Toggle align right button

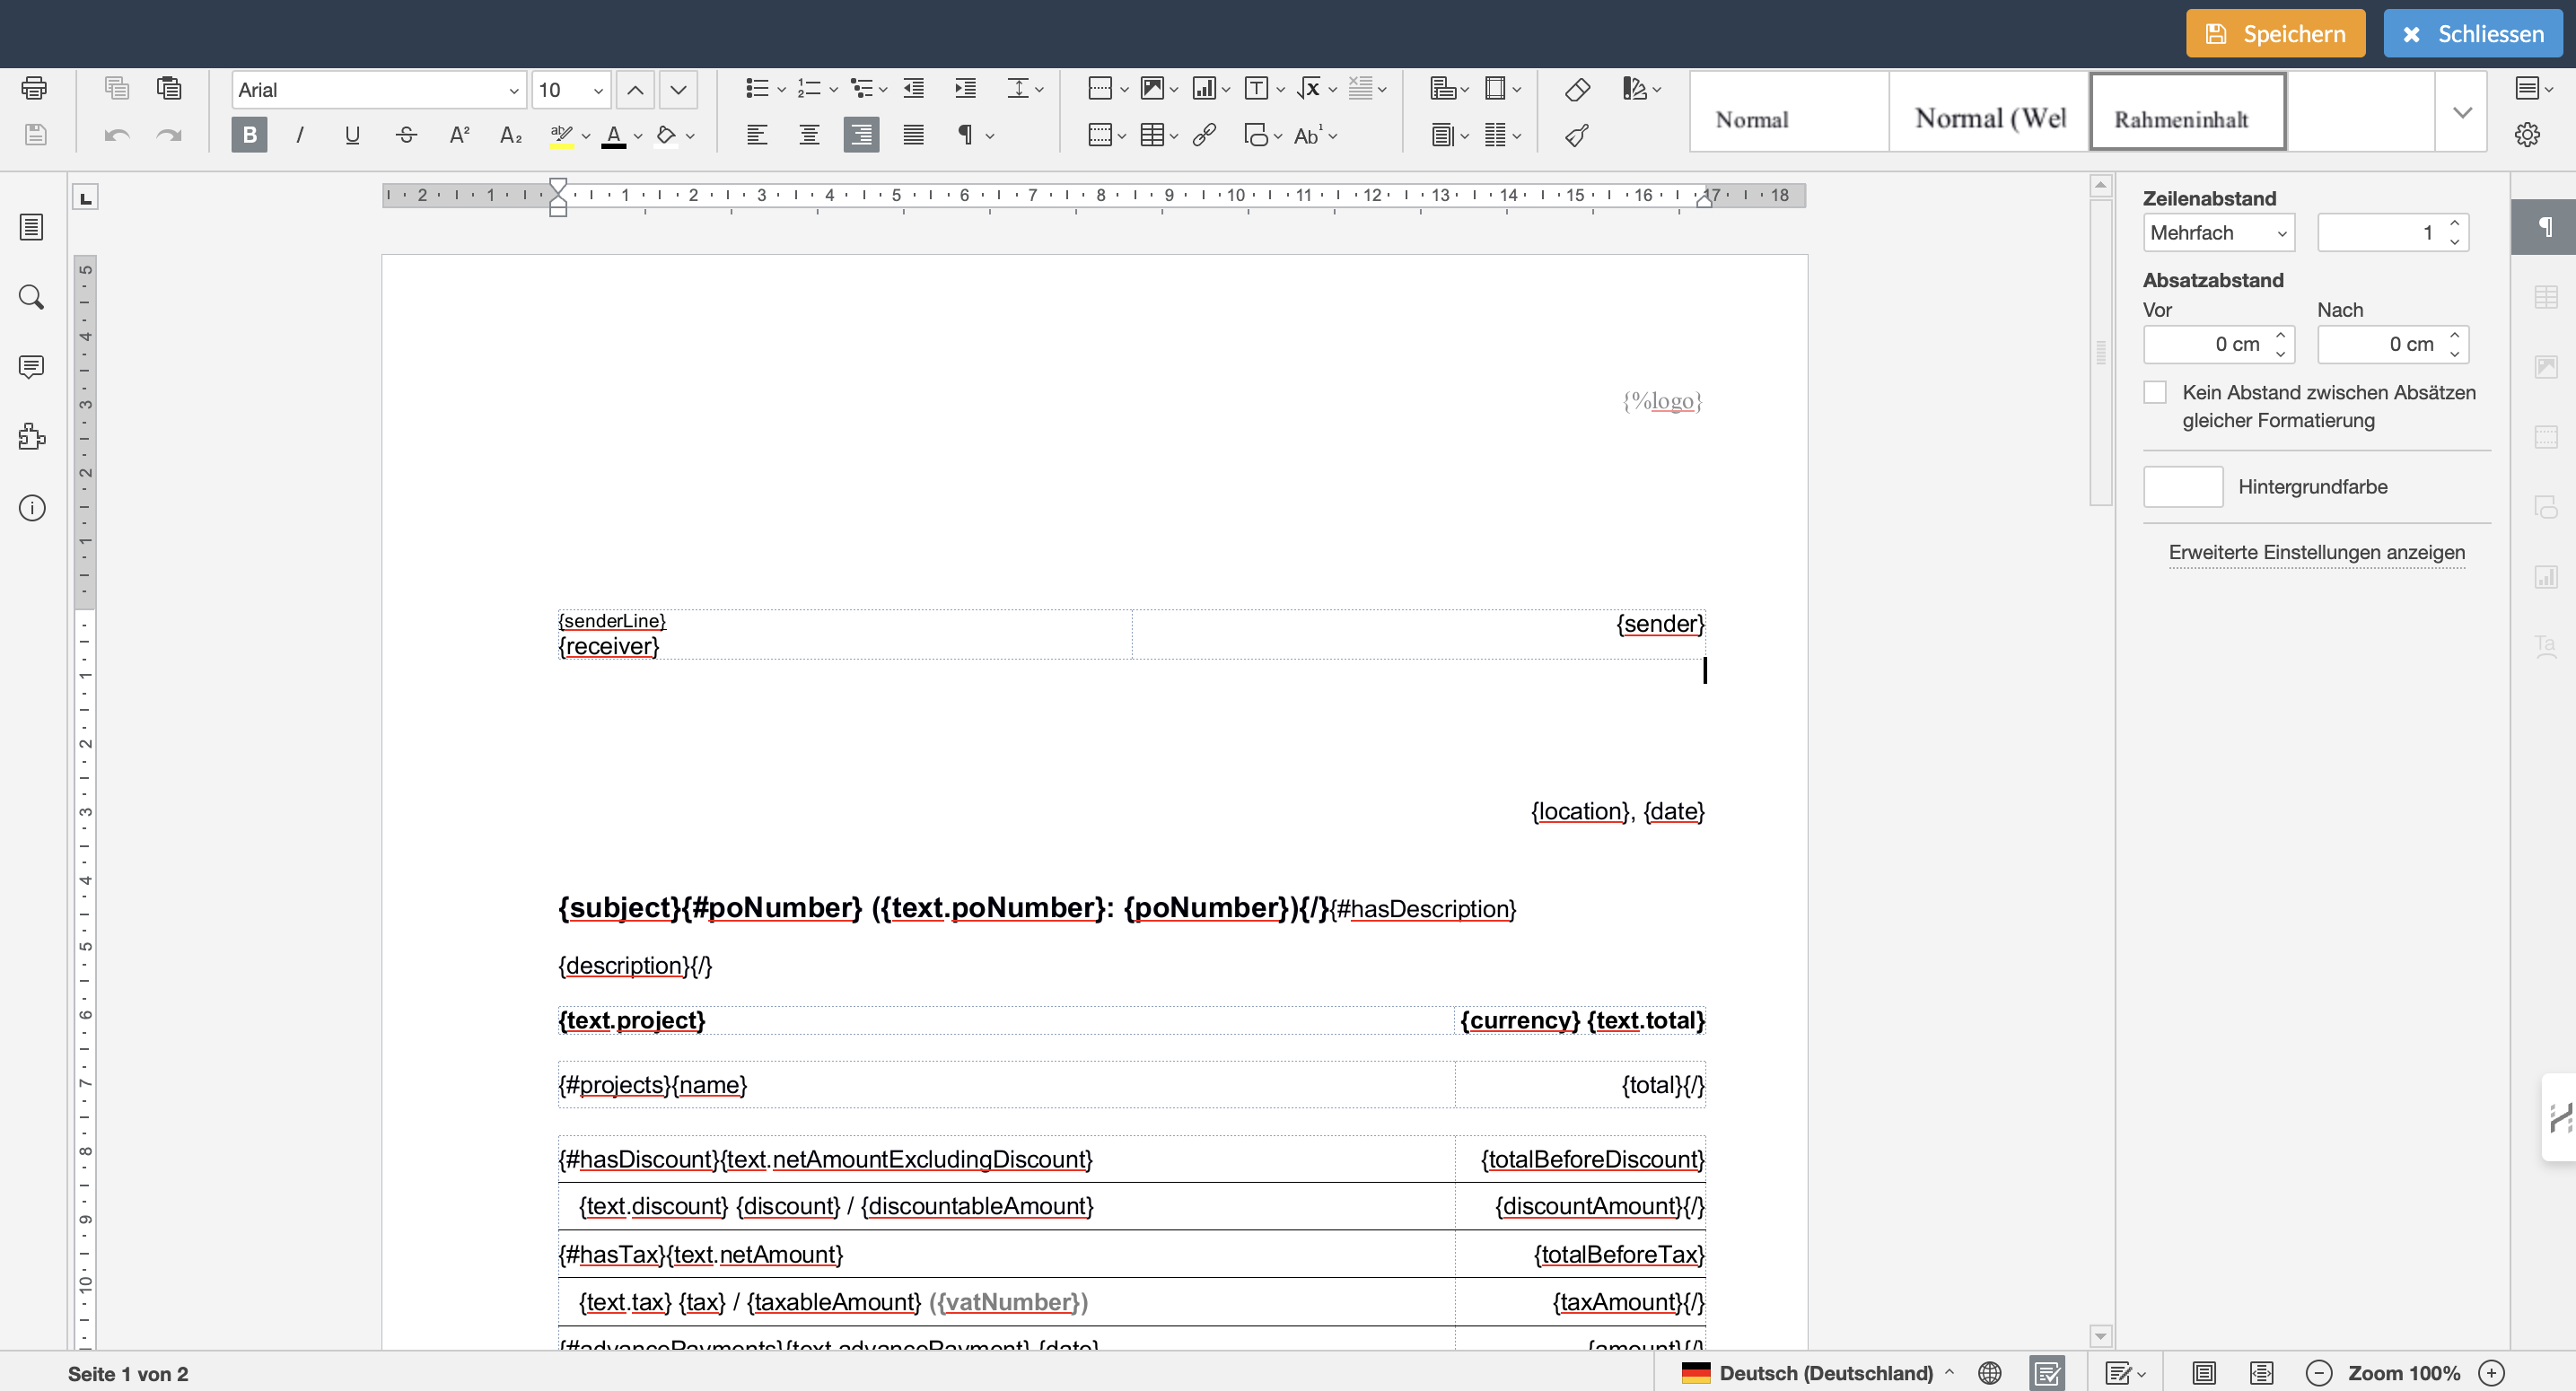(861, 135)
